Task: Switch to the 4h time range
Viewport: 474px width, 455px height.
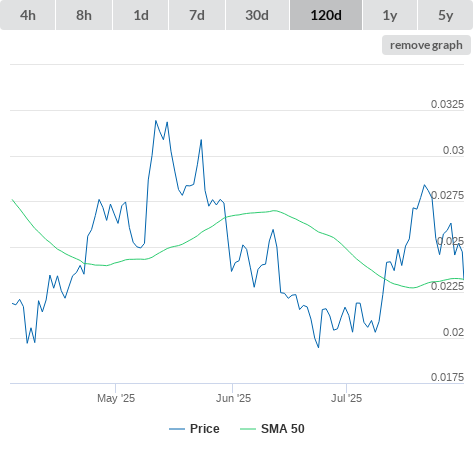Action: point(28,15)
